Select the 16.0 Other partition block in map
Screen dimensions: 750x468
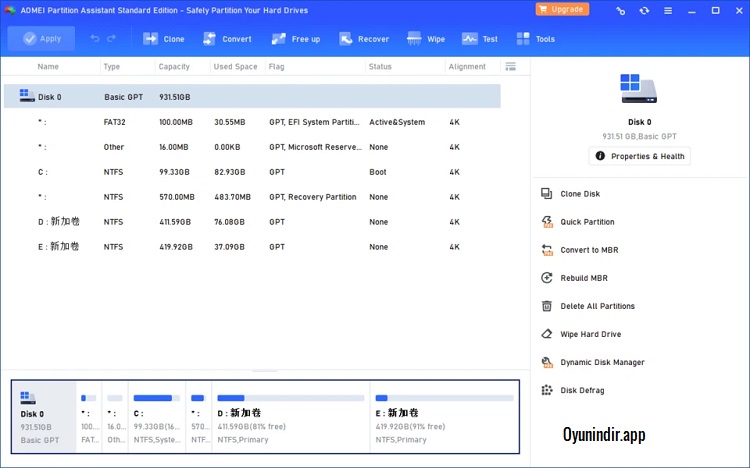115,417
